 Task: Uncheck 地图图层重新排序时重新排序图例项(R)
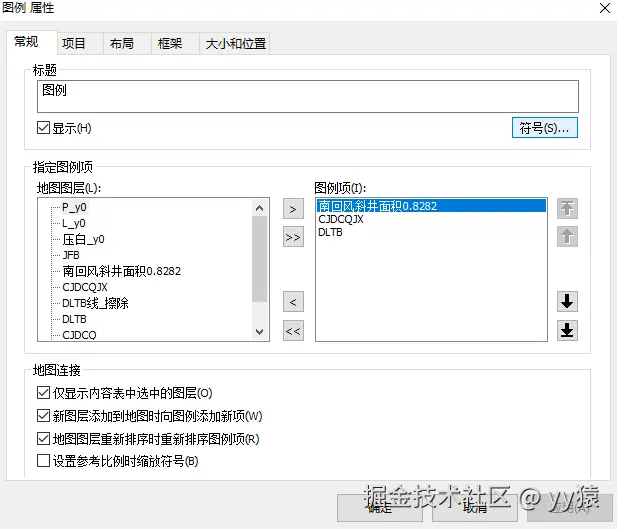click(x=43, y=438)
